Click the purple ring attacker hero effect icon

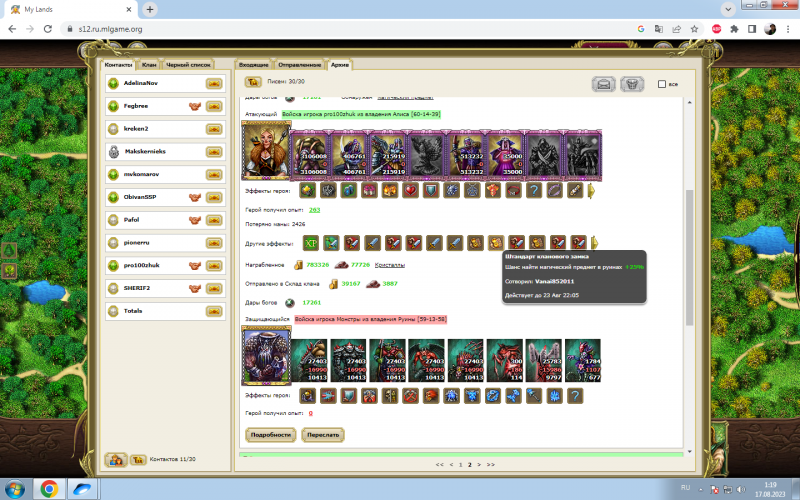coord(554,191)
